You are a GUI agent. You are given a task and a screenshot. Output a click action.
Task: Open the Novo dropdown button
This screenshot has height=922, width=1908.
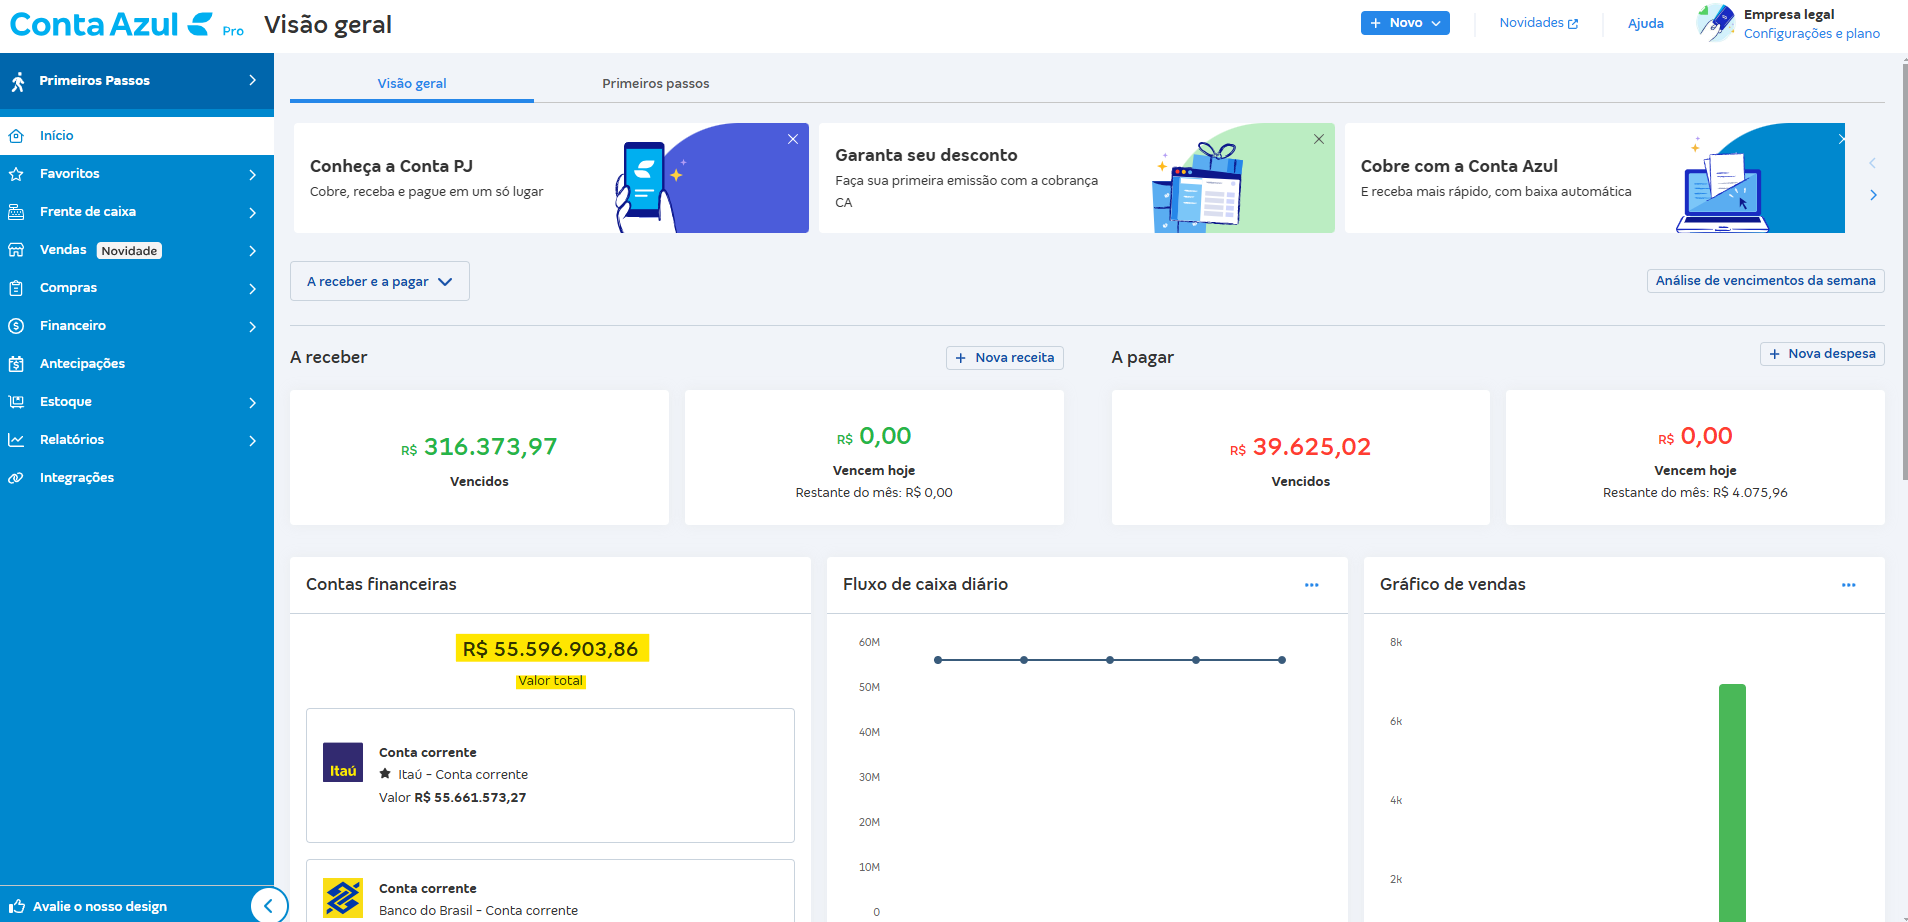[x=1405, y=23]
